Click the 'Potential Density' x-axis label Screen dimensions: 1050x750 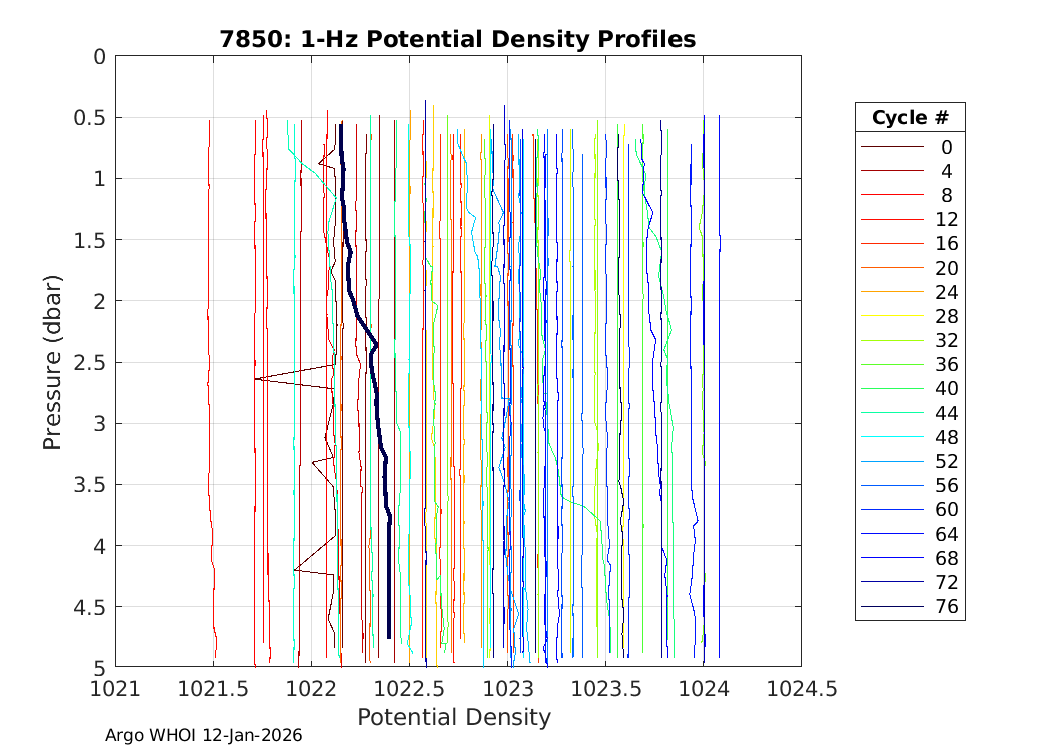pos(453,717)
